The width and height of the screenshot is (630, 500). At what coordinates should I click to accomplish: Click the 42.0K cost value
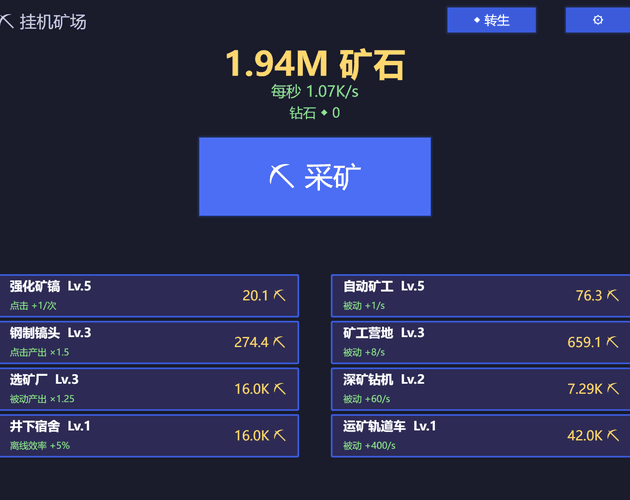(585, 436)
